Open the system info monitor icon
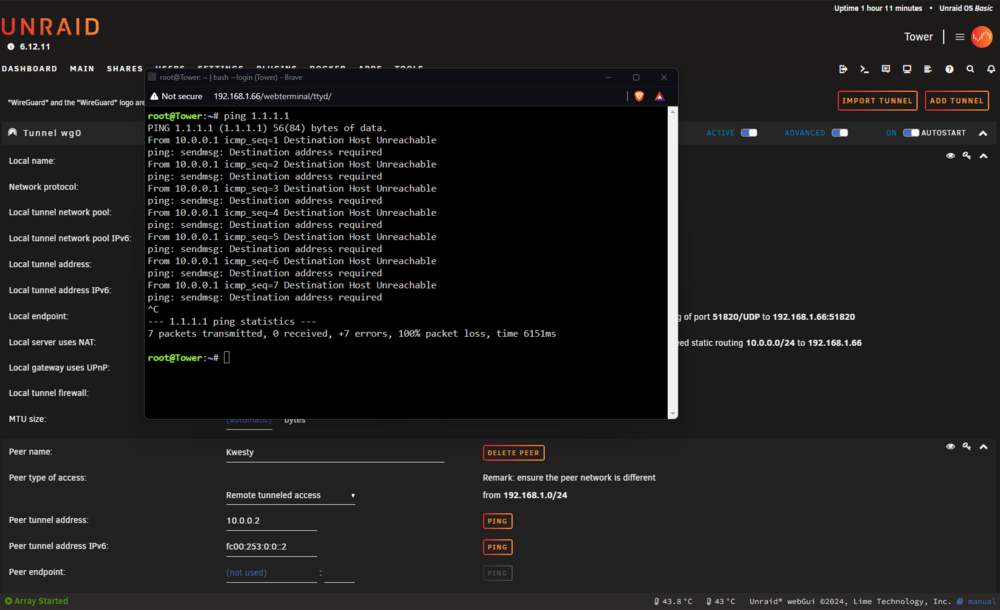Screen dimensions: 1000x610 (x=907, y=69)
